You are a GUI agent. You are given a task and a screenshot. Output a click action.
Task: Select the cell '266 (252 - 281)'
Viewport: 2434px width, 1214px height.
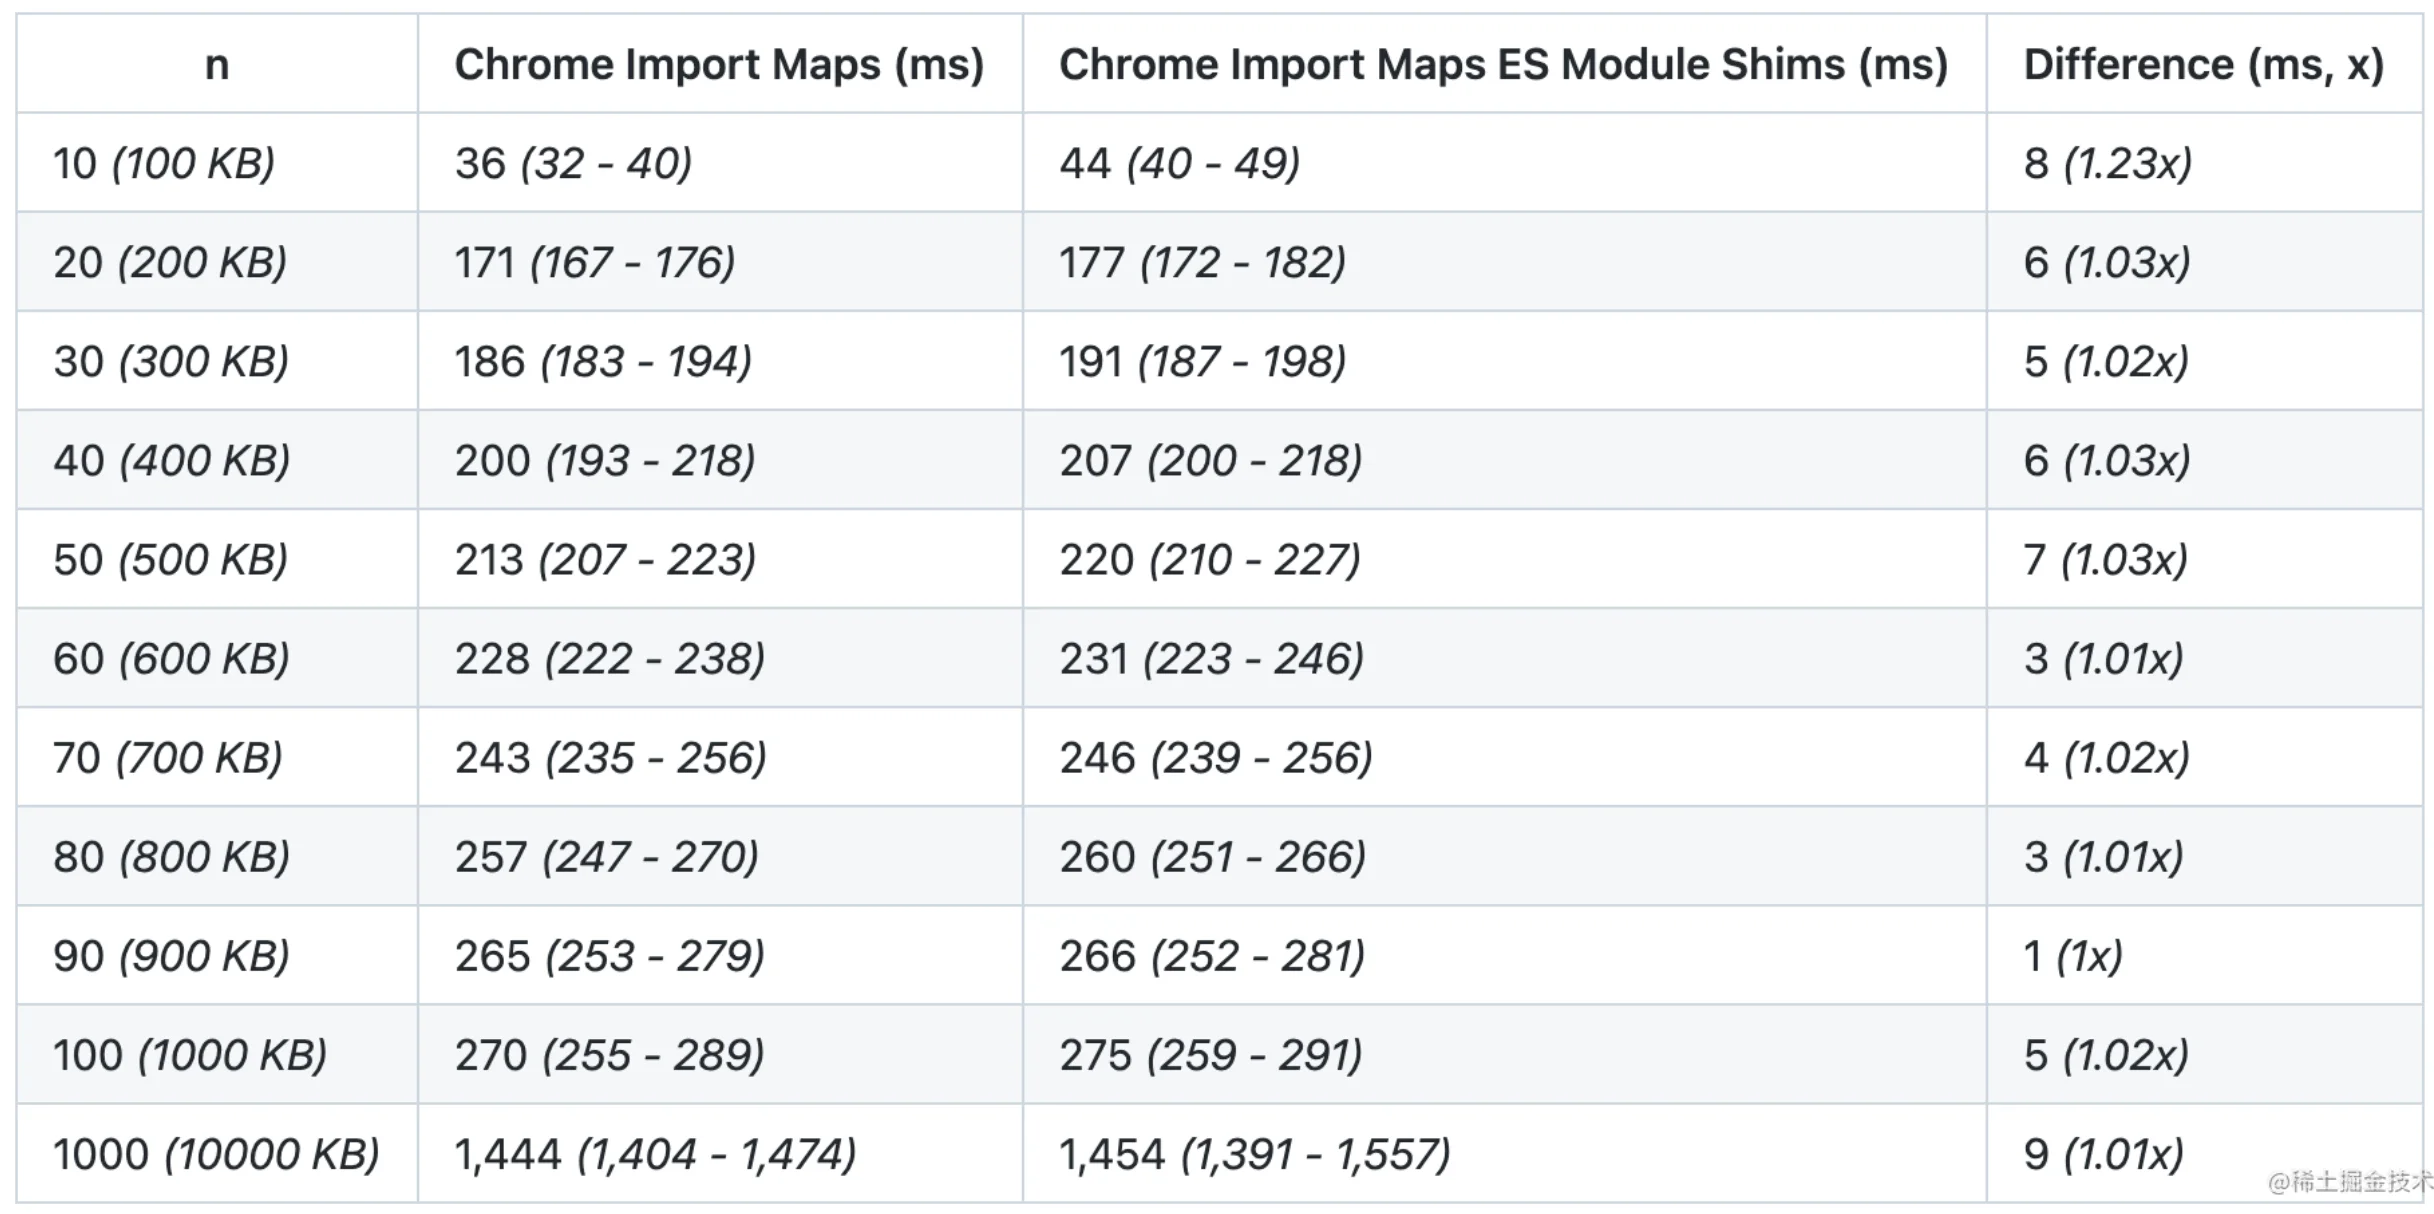point(1504,954)
